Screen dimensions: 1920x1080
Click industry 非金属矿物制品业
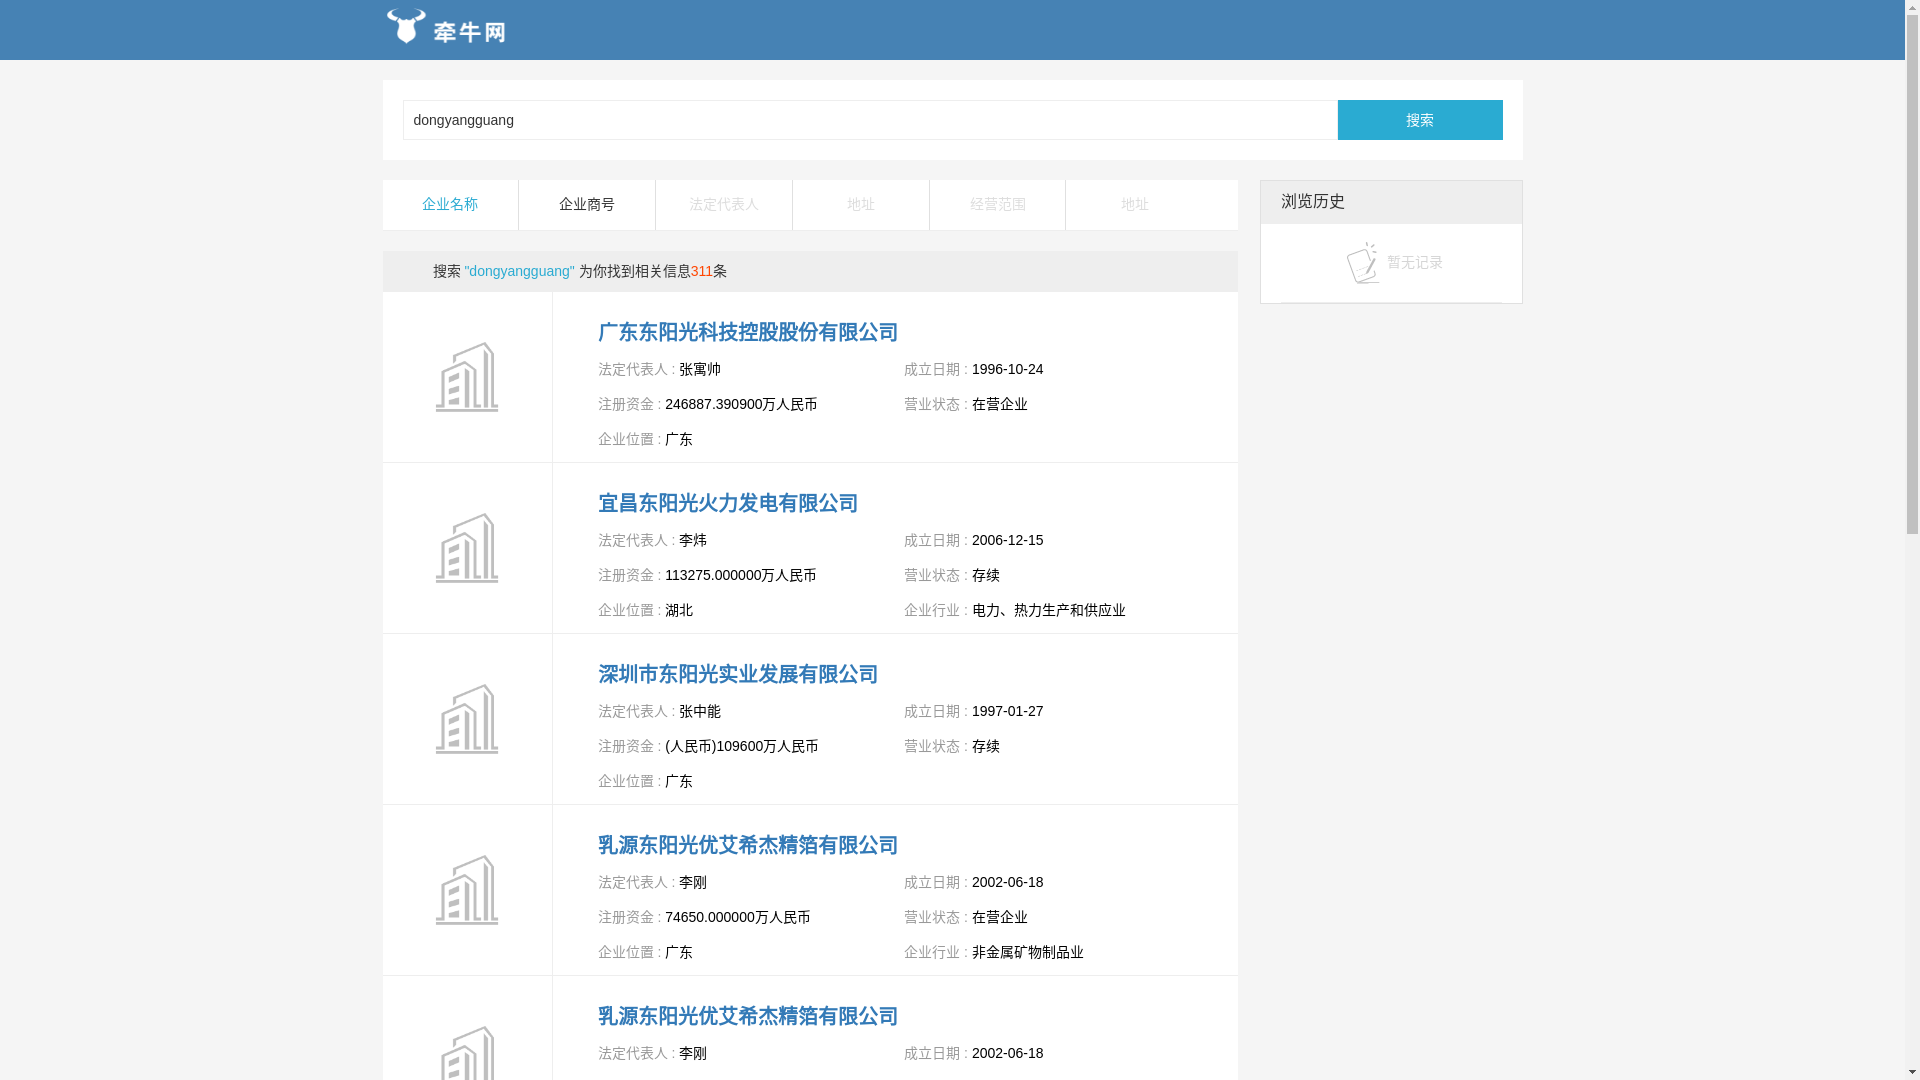click(1028, 952)
